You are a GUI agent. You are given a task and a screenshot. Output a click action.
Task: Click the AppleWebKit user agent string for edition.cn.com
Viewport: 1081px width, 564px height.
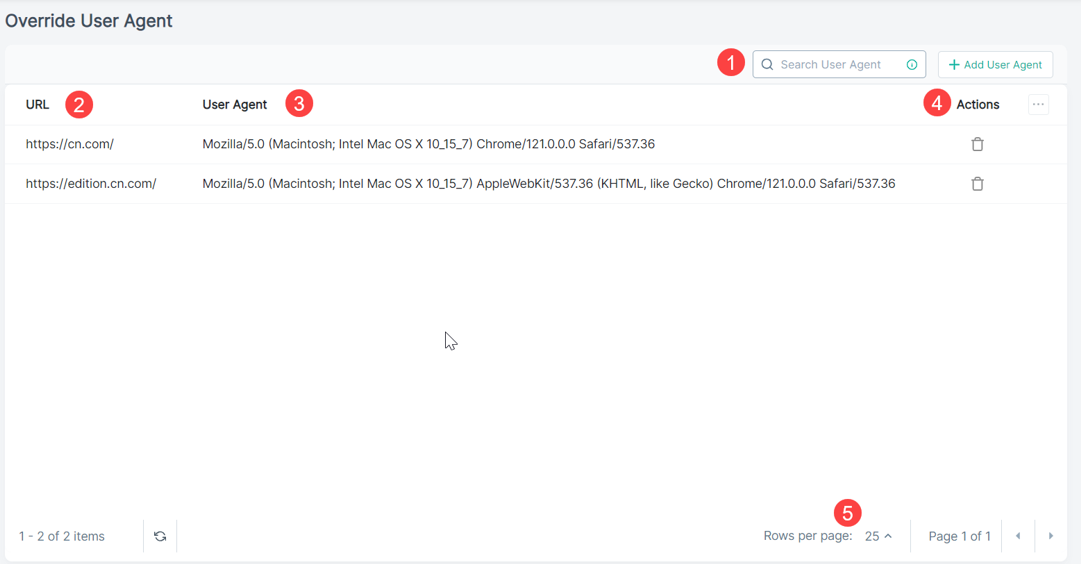pos(549,184)
